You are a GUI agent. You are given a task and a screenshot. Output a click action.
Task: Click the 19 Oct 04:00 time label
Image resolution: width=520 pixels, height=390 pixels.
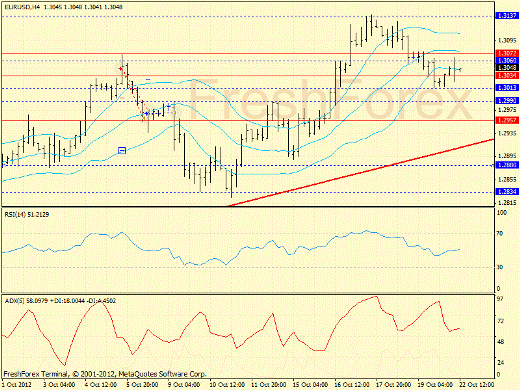tap(435, 385)
